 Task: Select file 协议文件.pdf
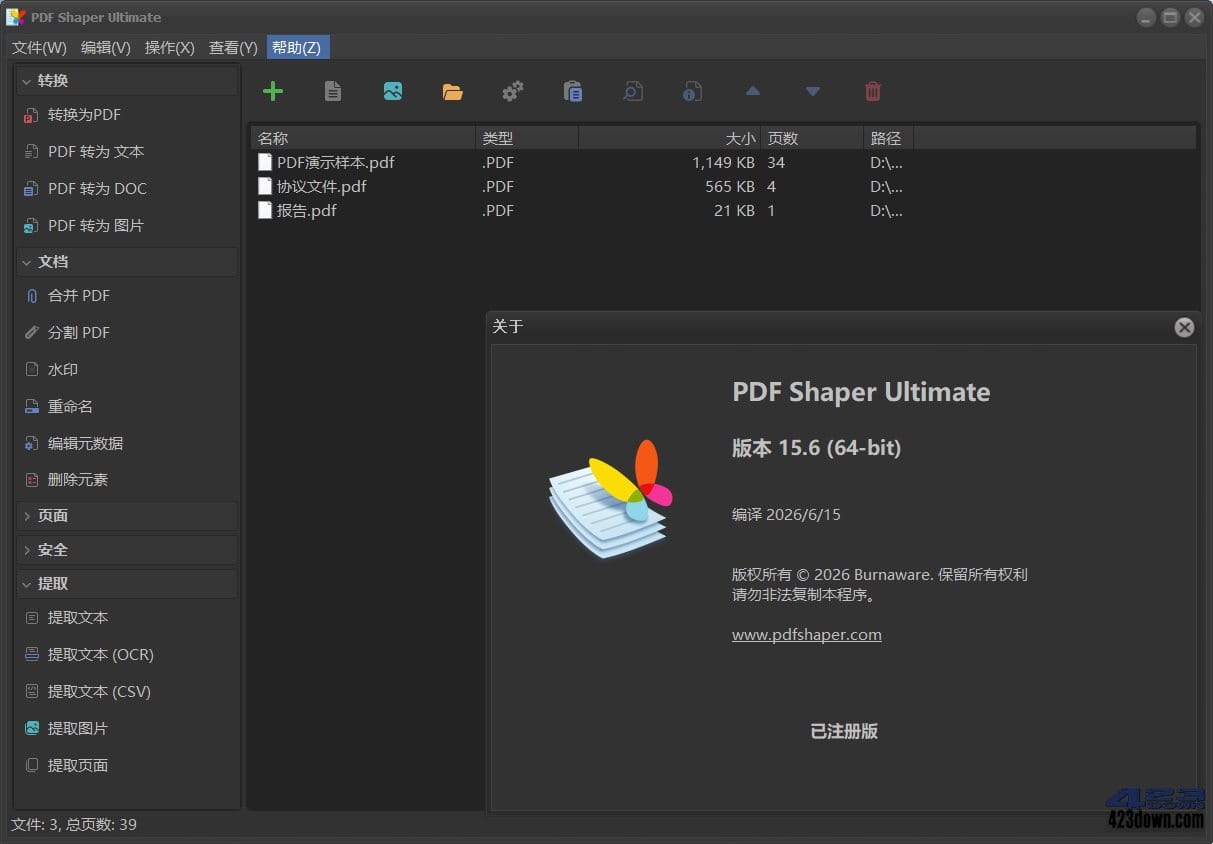321,186
